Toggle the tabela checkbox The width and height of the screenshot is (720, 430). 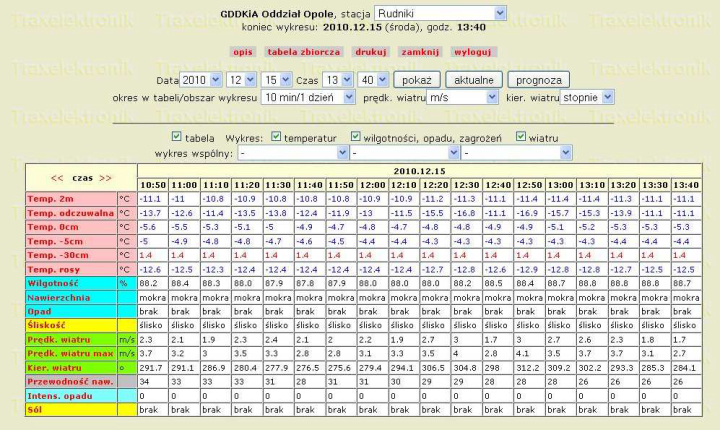coord(176,136)
